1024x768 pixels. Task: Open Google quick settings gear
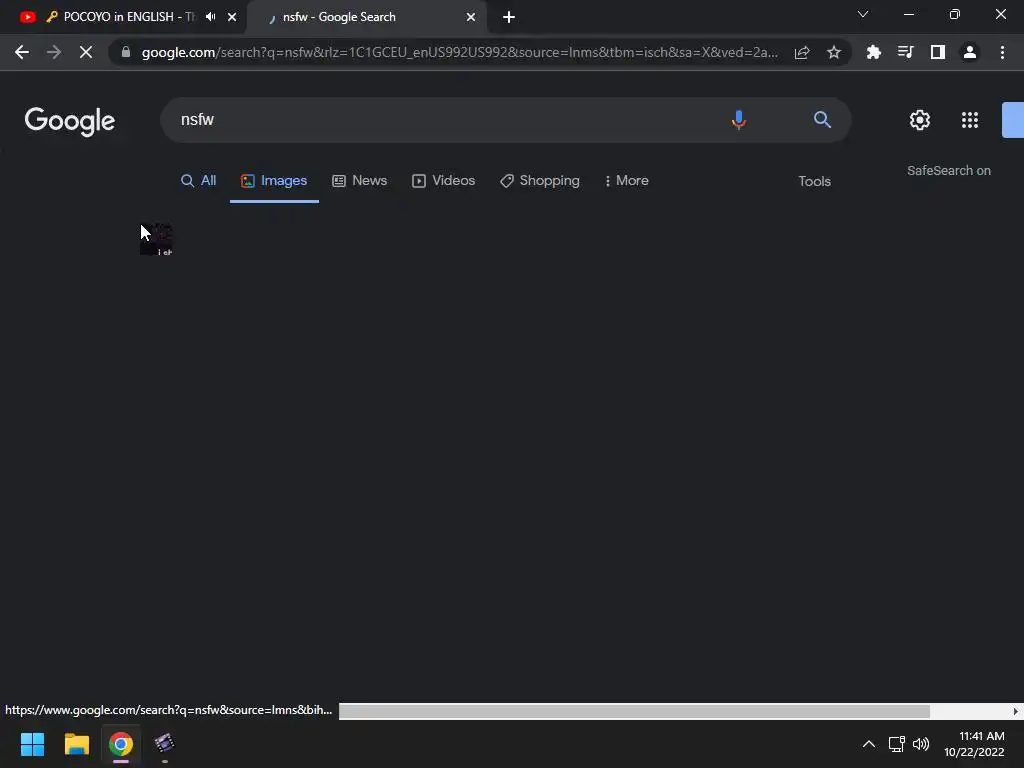point(920,120)
